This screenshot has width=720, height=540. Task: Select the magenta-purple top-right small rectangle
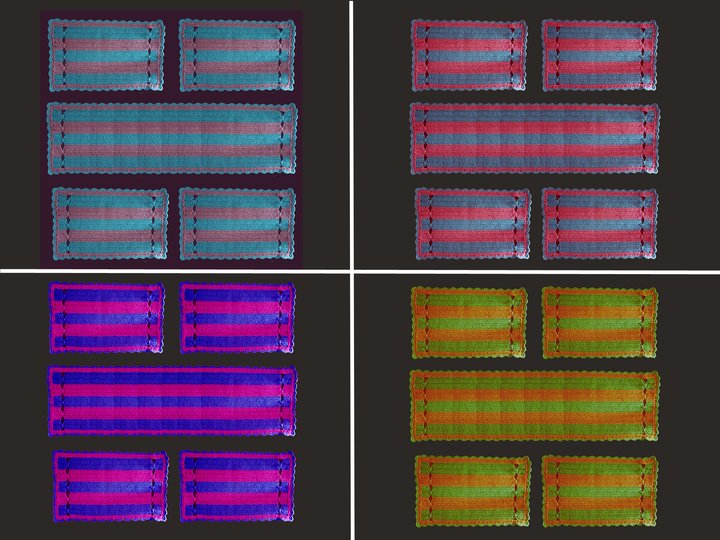pos(237,318)
